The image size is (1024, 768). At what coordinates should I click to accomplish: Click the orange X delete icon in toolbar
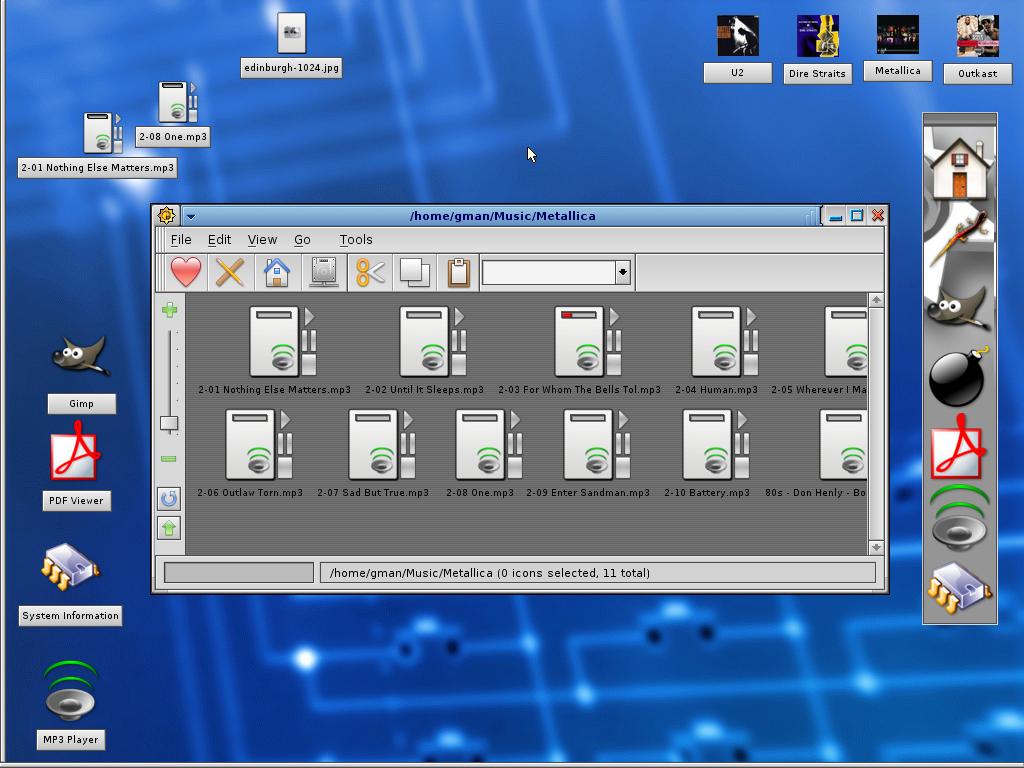(x=230, y=272)
